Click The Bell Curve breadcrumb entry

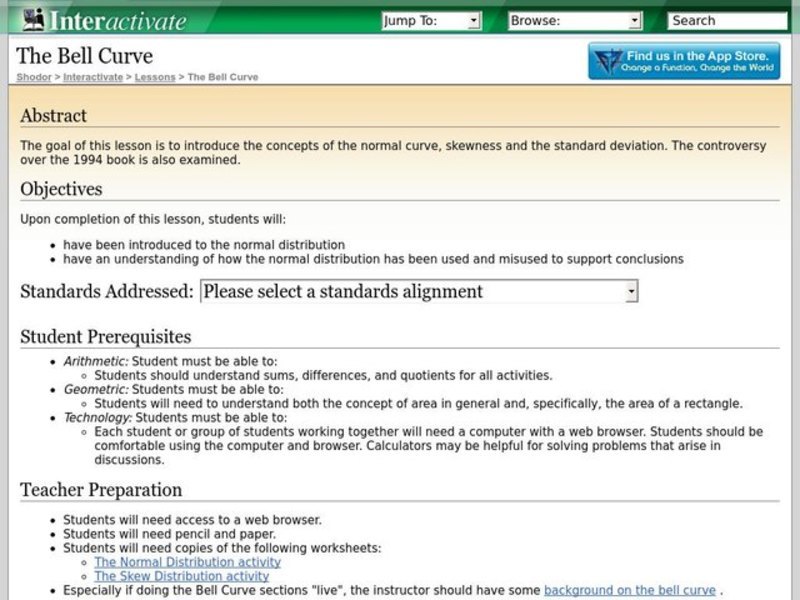tap(222, 76)
